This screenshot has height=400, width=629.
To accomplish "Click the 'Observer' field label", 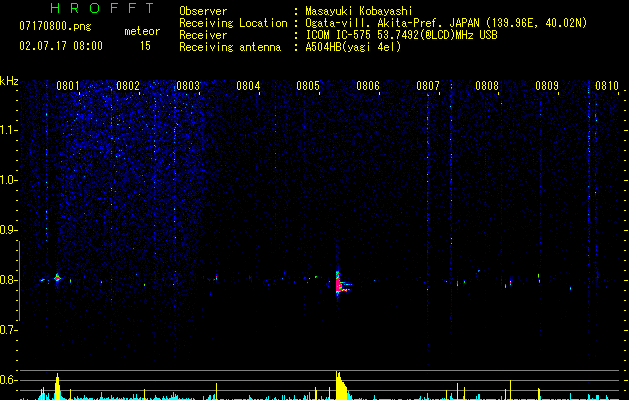I will click(x=203, y=11).
